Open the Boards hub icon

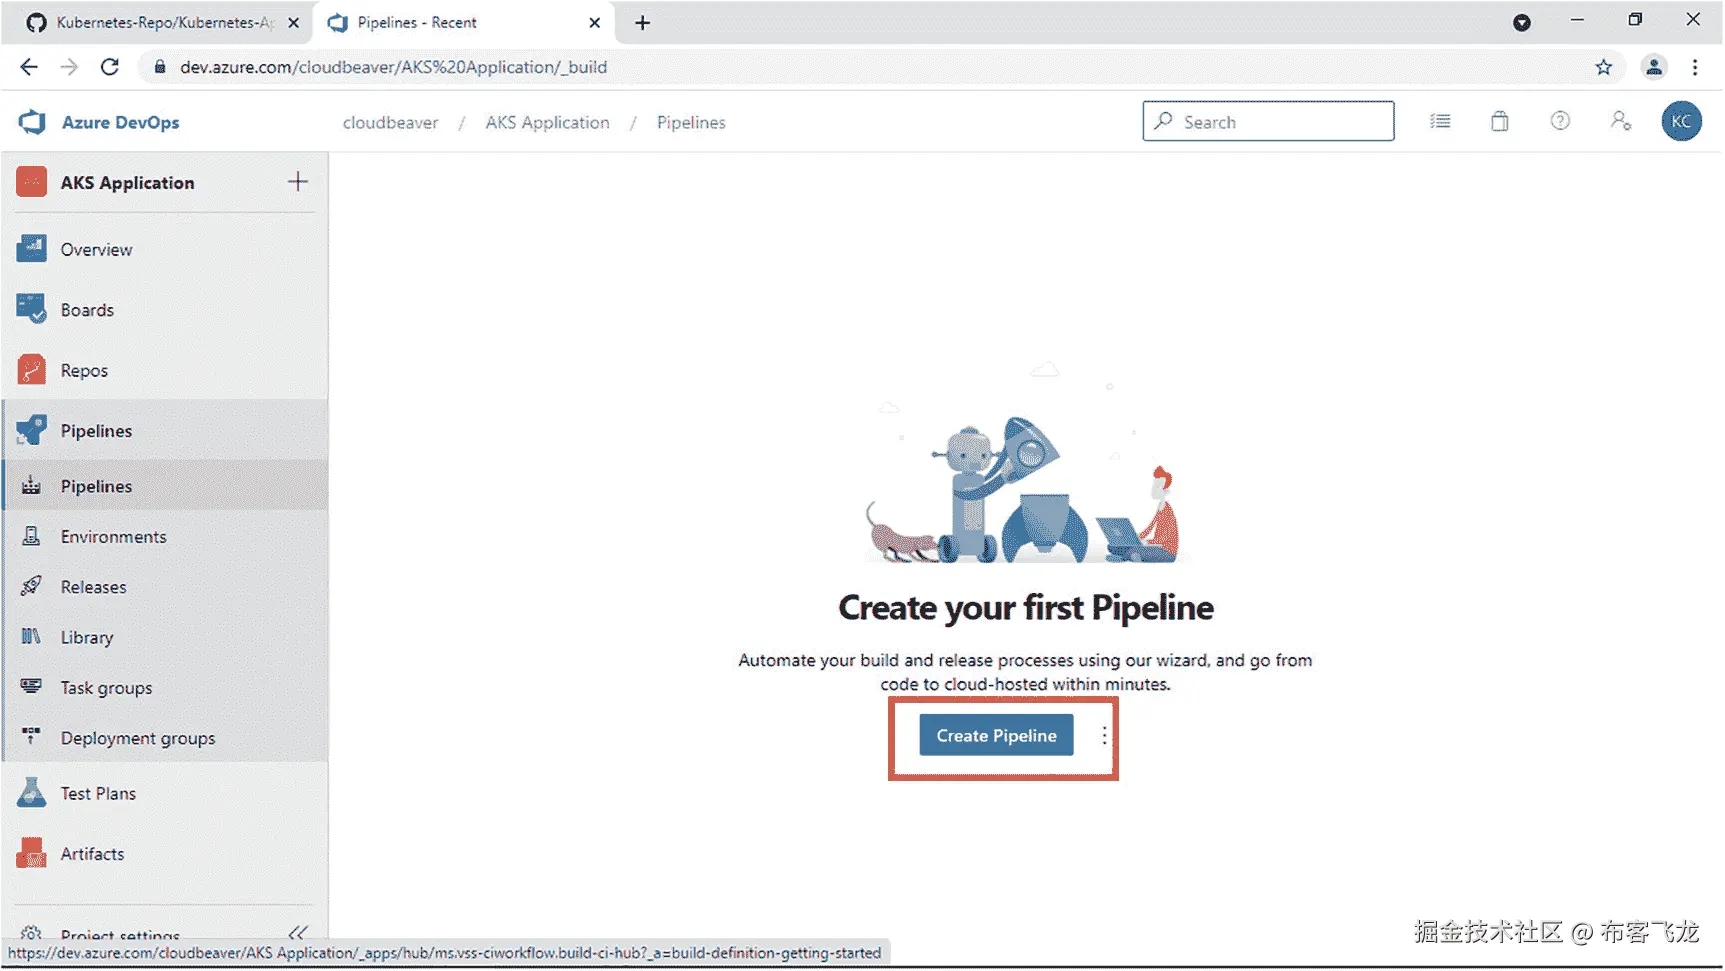point(32,310)
